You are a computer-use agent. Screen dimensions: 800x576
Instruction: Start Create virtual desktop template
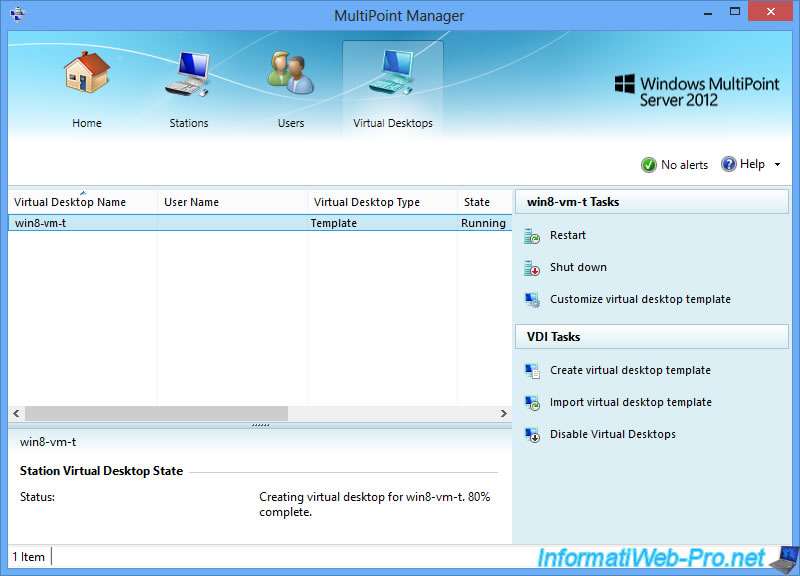630,370
